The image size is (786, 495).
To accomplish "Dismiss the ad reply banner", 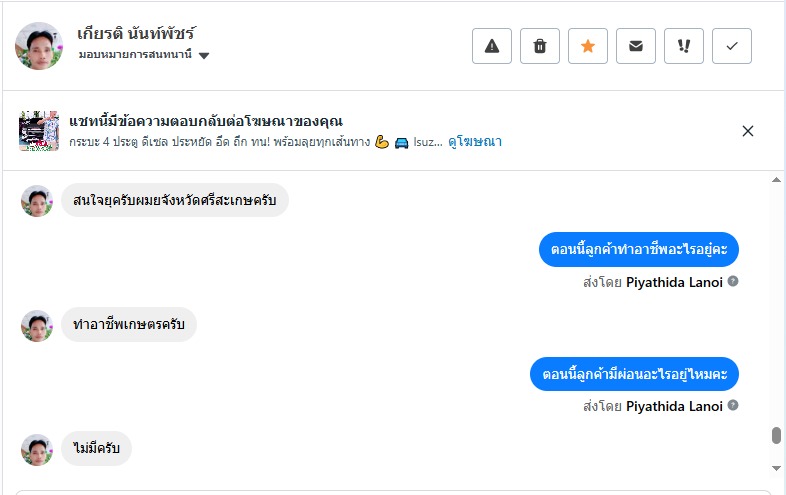I will tap(748, 131).
